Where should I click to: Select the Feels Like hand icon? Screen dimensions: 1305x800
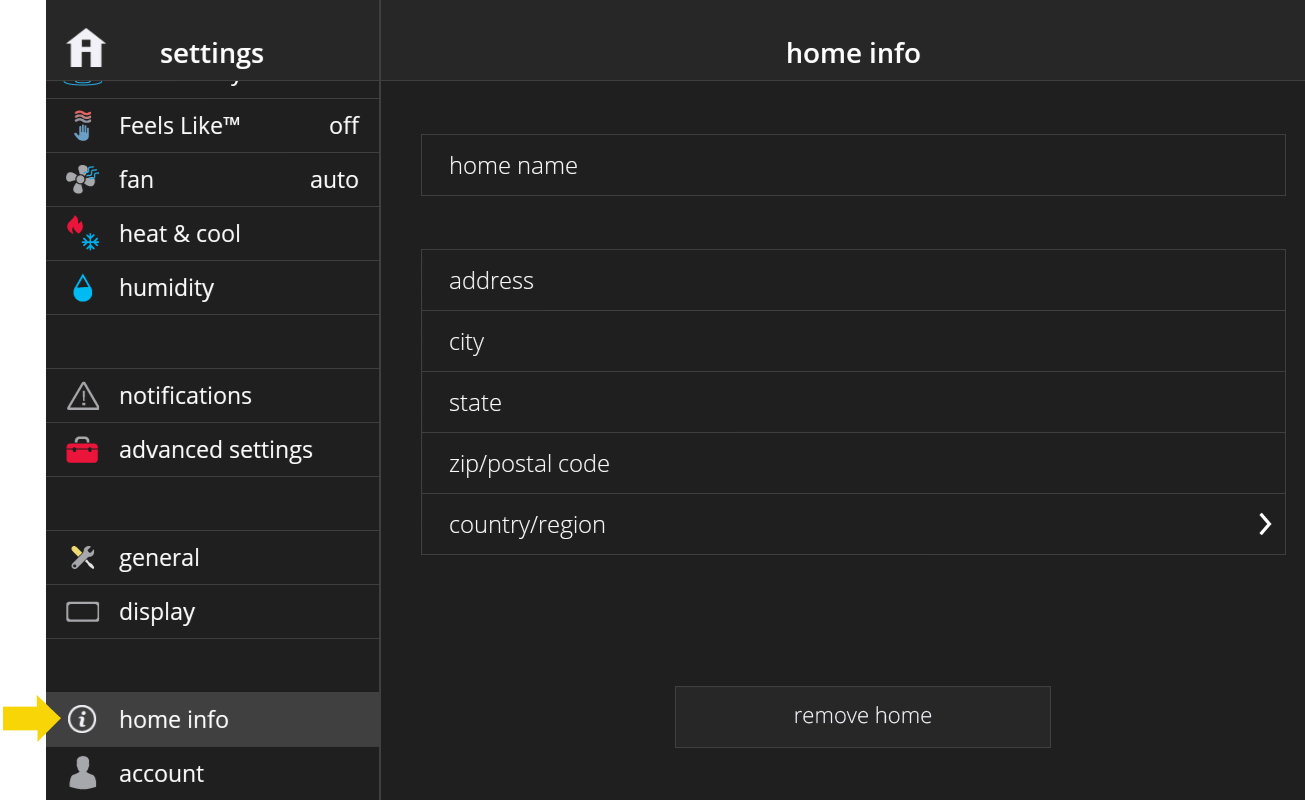tap(83, 126)
